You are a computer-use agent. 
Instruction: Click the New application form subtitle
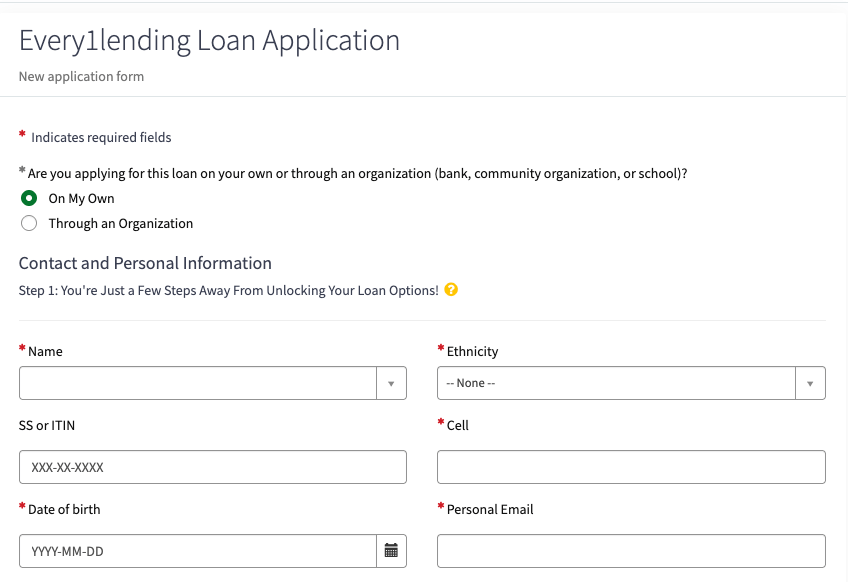coord(81,76)
